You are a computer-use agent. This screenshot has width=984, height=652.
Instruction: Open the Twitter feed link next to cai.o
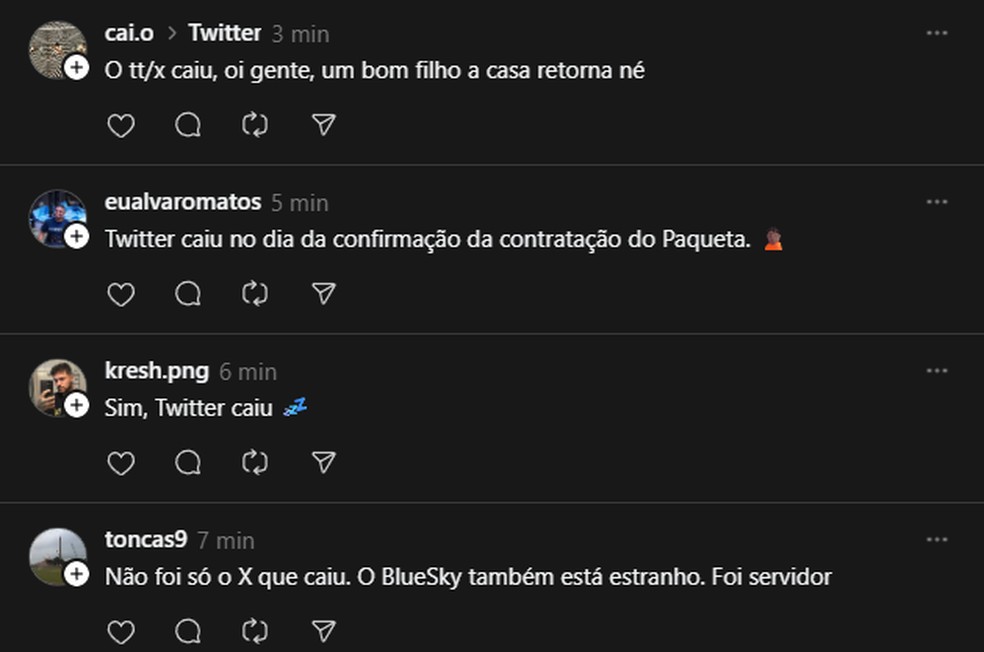pyautogui.click(x=224, y=33)
